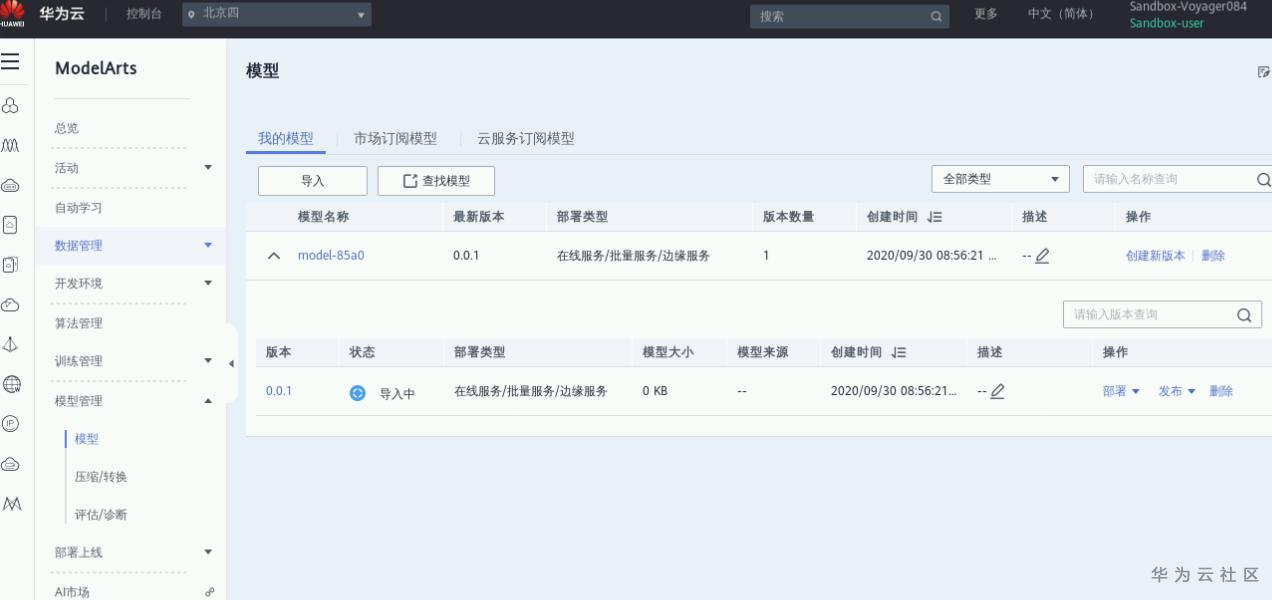Switch to the 云服务订阅模型 tab

[526, 139]
